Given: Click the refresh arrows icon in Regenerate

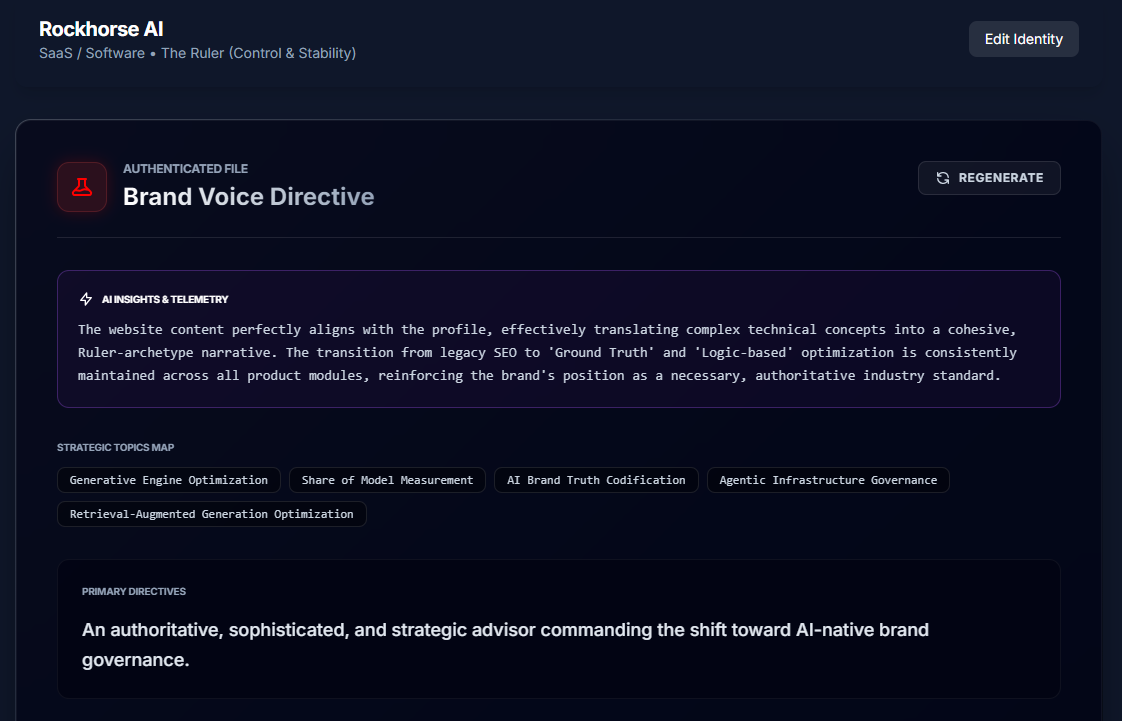Looking at the screenshot, I should [943, 178].
